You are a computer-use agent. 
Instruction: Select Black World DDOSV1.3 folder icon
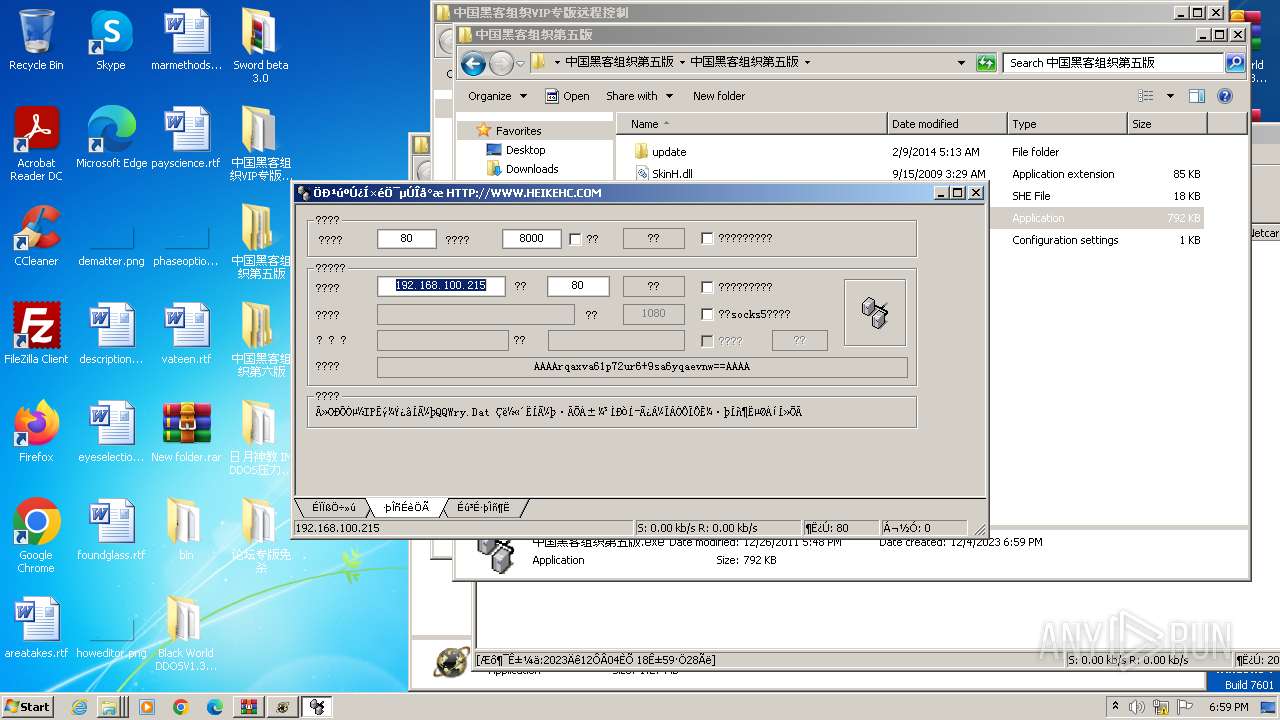[x=185, y=633]
